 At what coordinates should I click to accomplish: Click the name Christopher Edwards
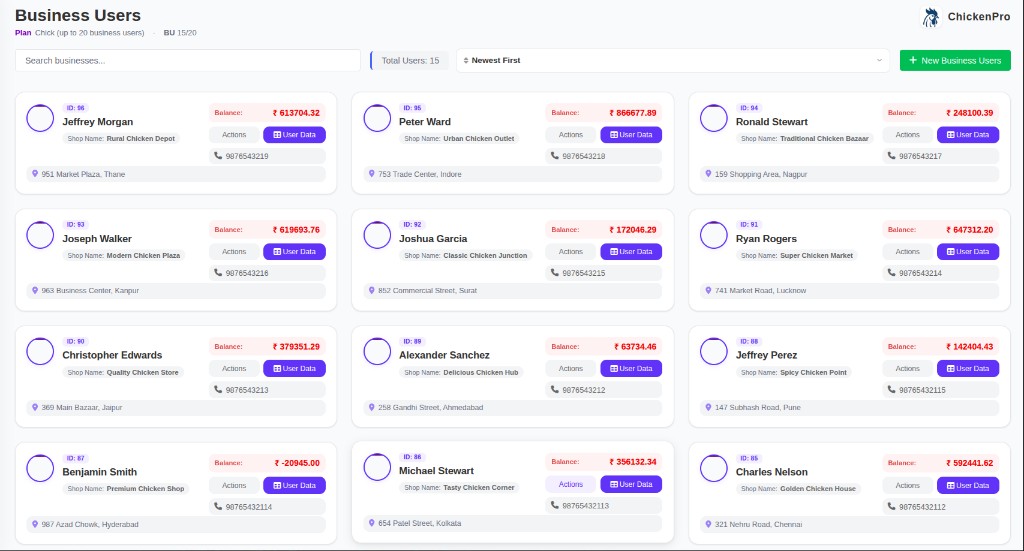coord(112,355)
